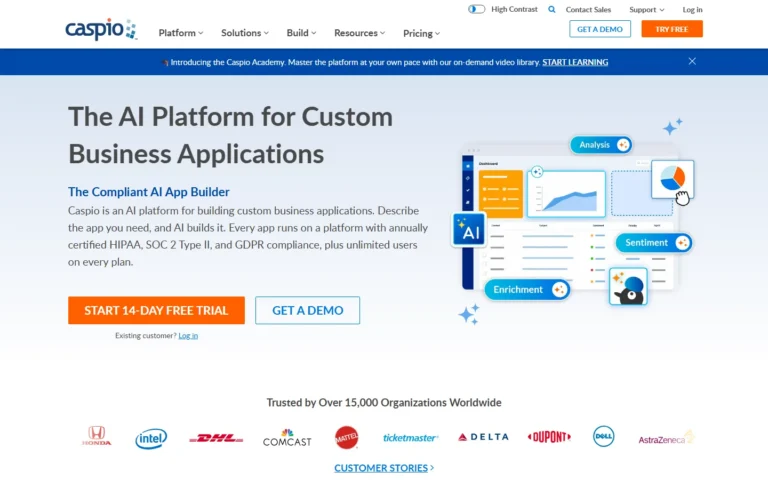Image resolution: width=768 pixels, height=480 pixels.
Task: Click the area chart panel in illustration
Action: (566, 193)
